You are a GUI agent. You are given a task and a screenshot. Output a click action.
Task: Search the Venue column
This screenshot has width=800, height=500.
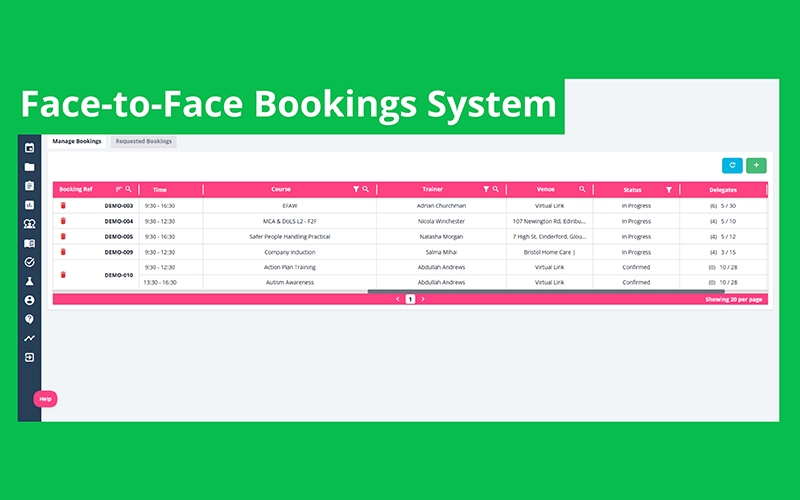(x=582, y=189)
